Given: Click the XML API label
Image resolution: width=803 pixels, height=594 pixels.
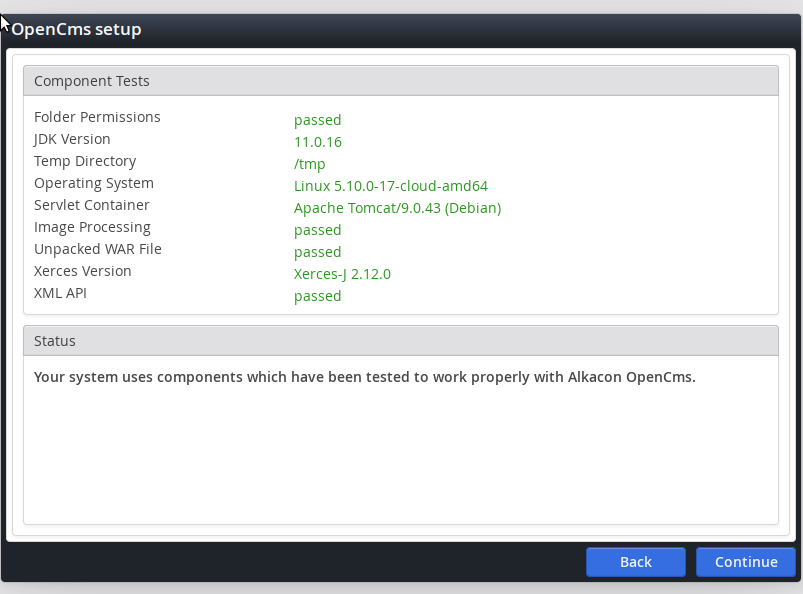Looking at the screenshot, I should 61,293.
